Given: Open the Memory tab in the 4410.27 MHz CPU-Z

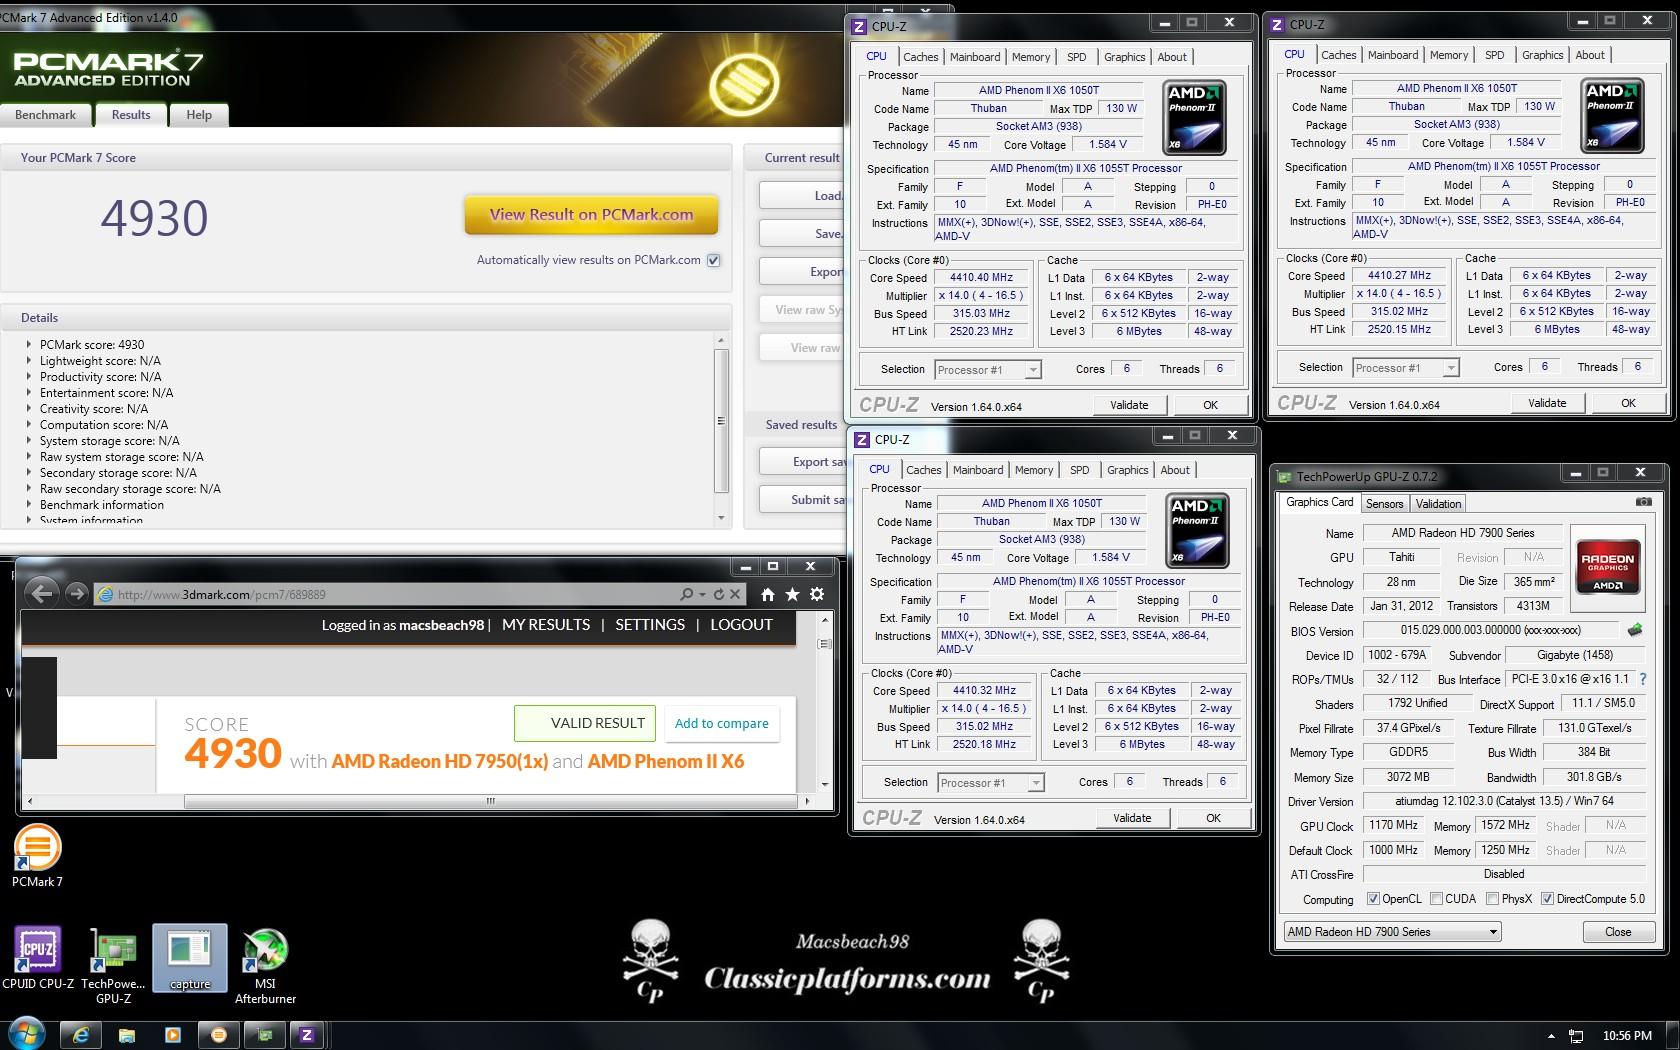Looking at the screenshot, I should click(1448, 55).
